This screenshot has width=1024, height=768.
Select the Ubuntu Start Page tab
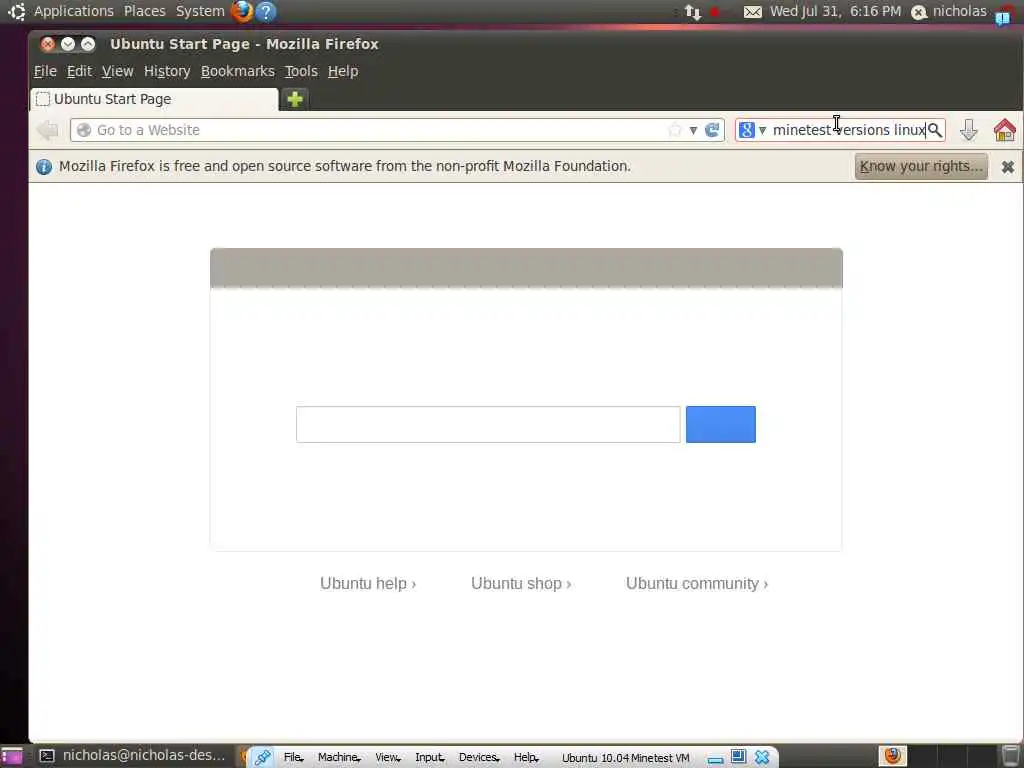154,99
